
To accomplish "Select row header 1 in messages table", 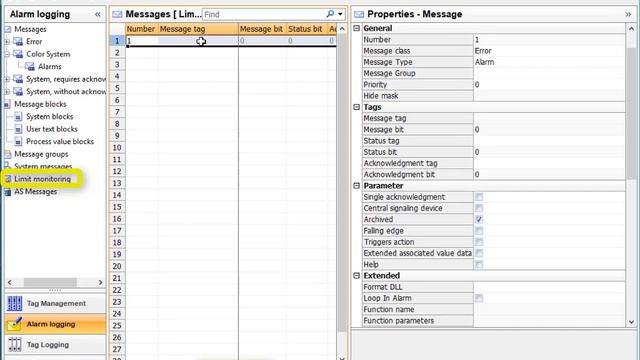I will (x=117, y=41).
